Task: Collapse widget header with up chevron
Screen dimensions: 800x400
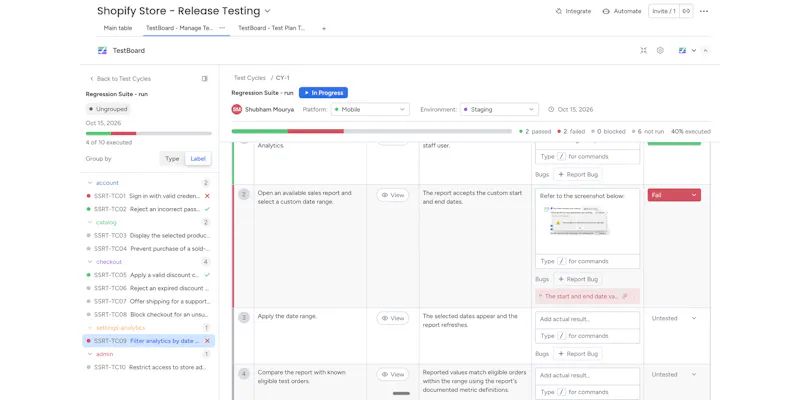Action: (x=705, y=51)
